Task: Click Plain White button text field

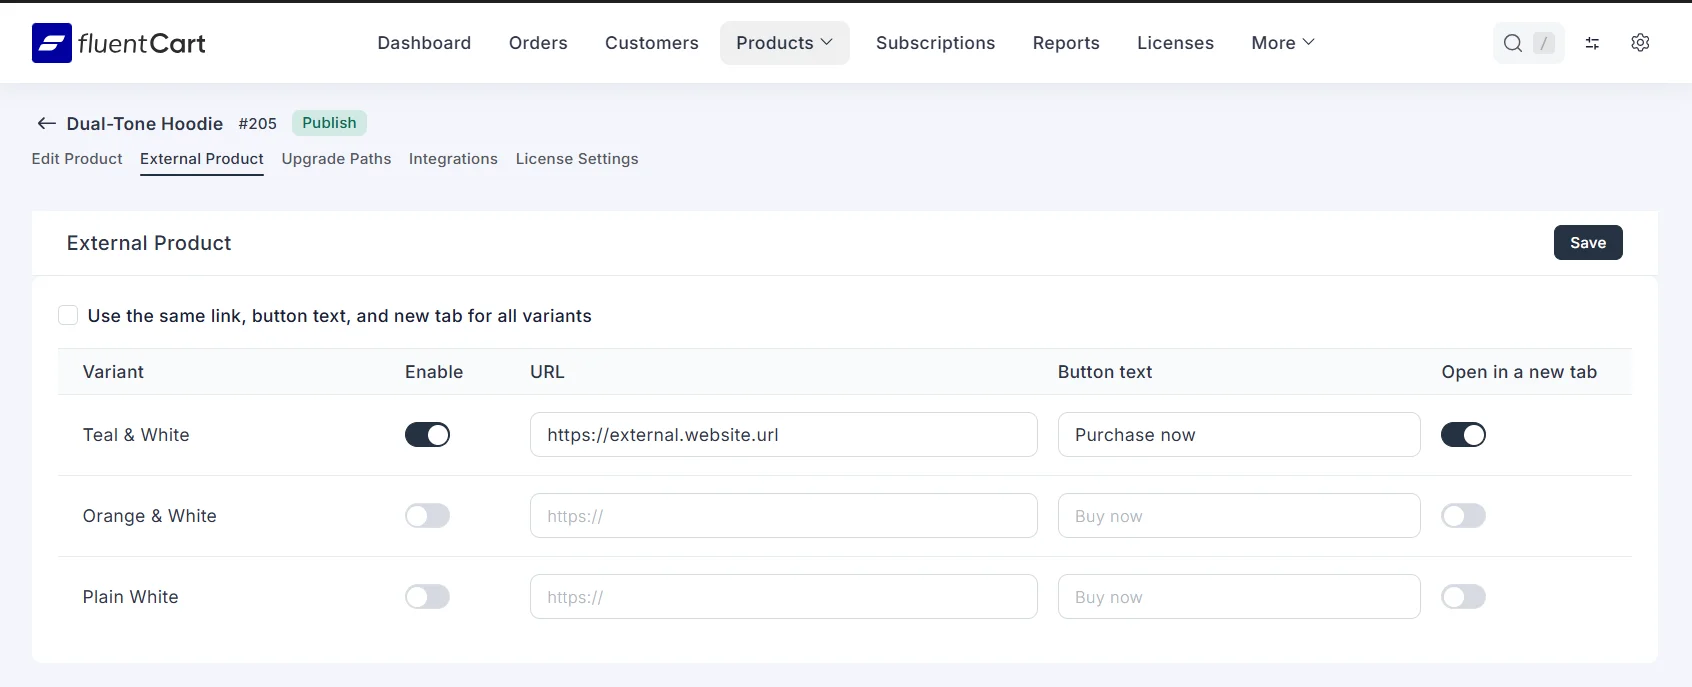Action: [x=1239, y=597]
